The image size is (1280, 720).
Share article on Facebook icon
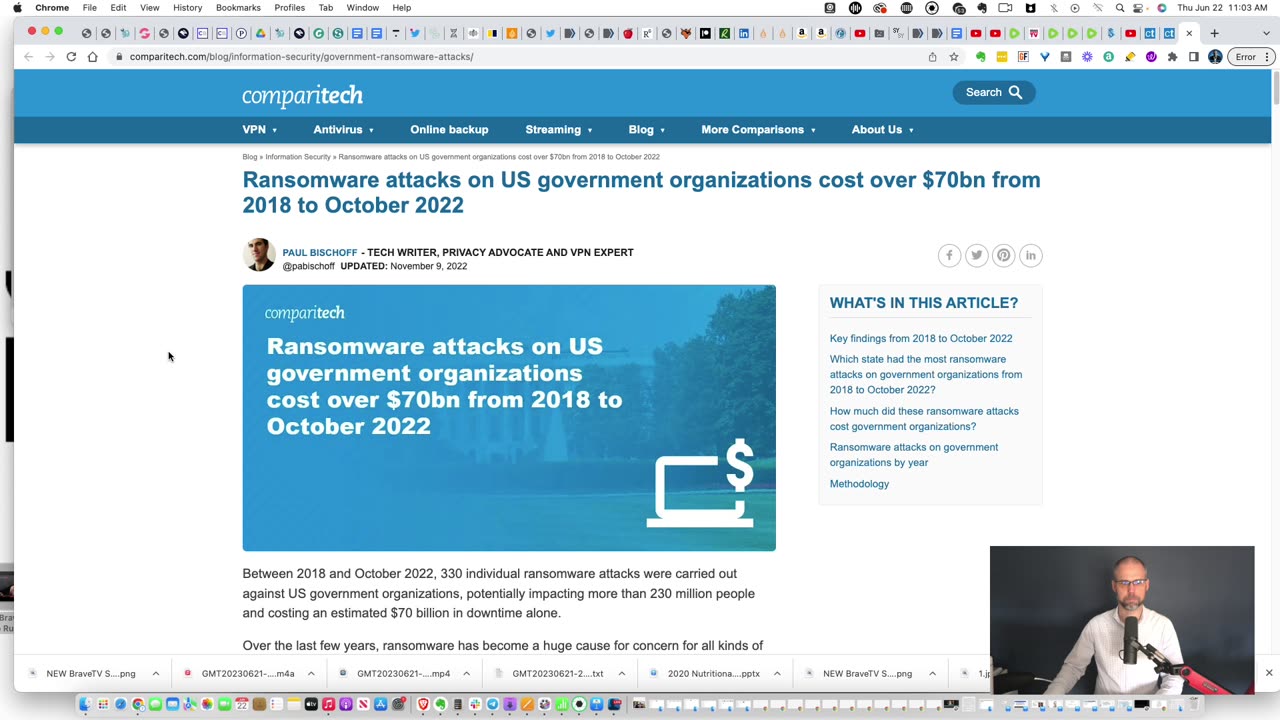[949, 255]
